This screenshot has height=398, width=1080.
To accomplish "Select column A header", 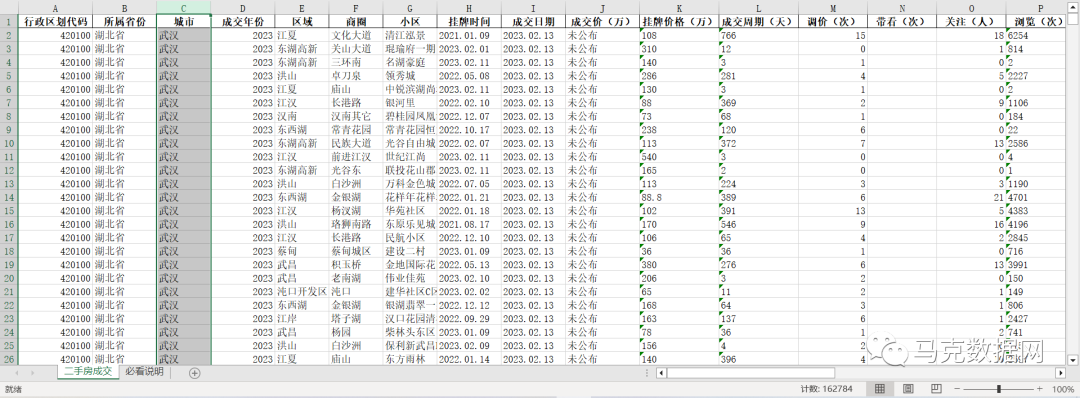I will (54, 8).
